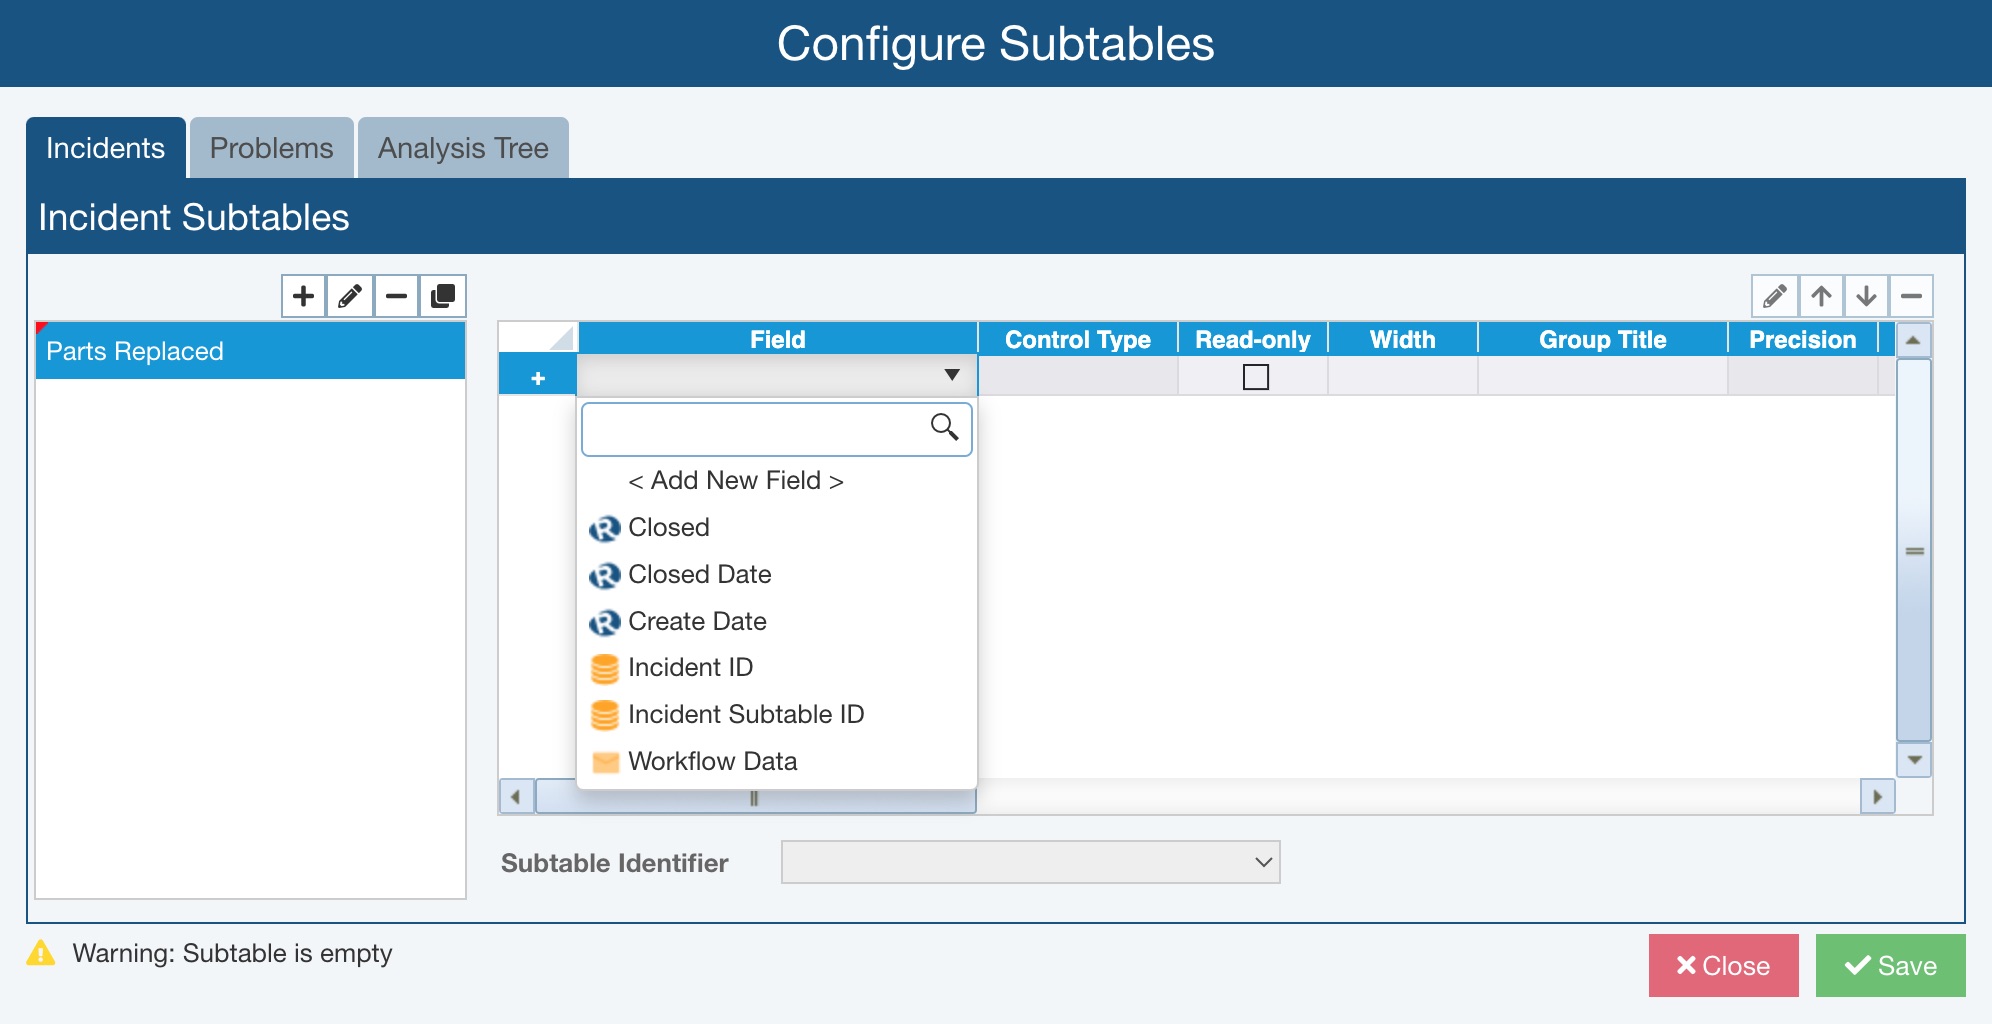Click the duplicate subtable copy icon
The height and width of the screenshot is (1024, 1992).
click(x=443, y=296)
